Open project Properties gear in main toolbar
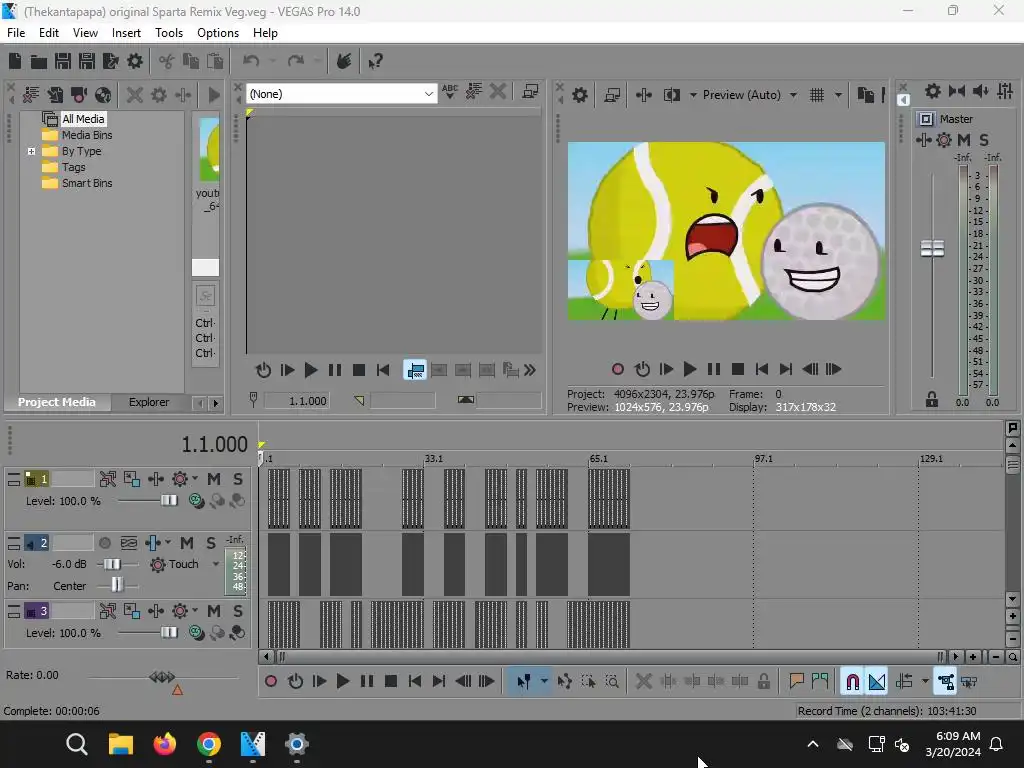1024x768 pixels. [x=135, y=61]
